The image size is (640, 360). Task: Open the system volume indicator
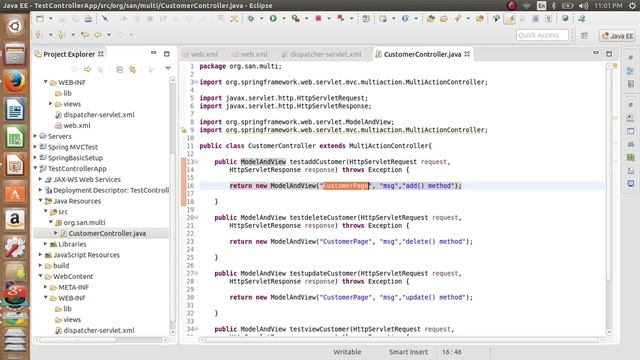584,5
